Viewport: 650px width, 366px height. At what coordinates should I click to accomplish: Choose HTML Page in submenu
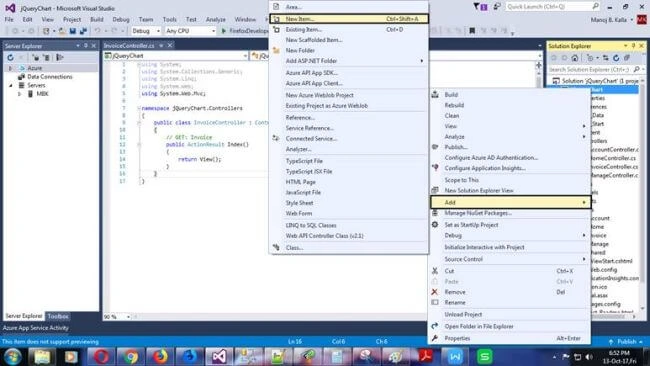click(349, 182)
